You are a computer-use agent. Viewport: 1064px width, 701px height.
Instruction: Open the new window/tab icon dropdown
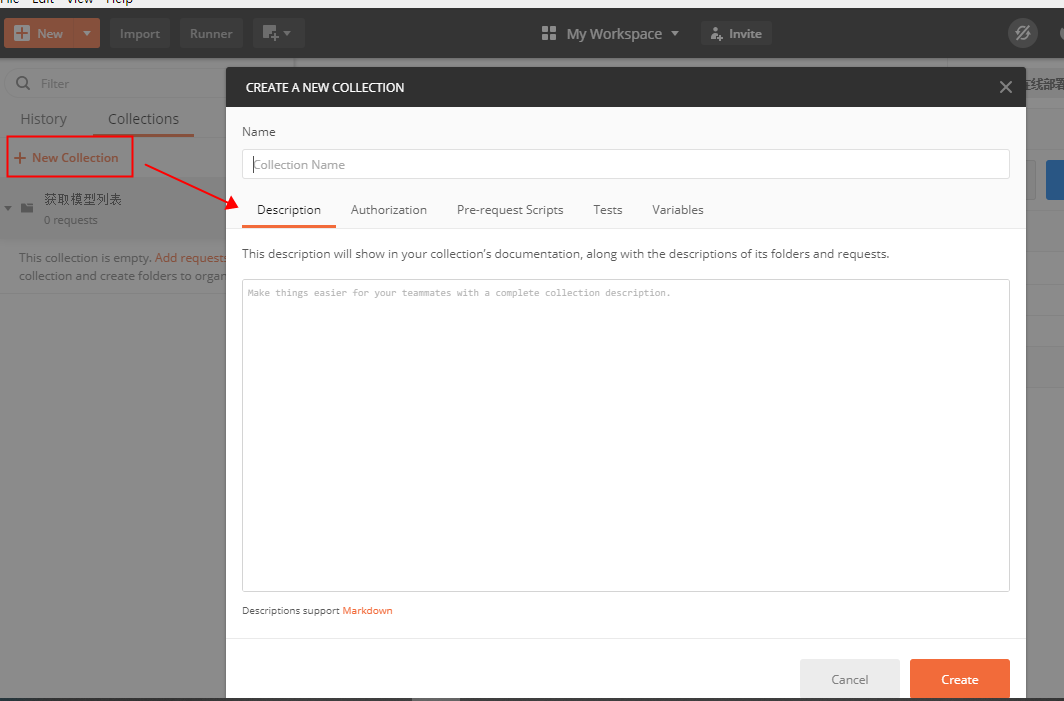point(278,33)
